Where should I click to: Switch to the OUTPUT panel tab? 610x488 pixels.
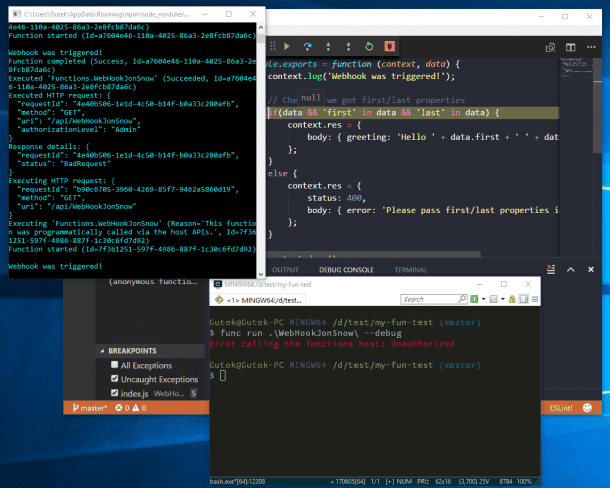tap(285, 270)
